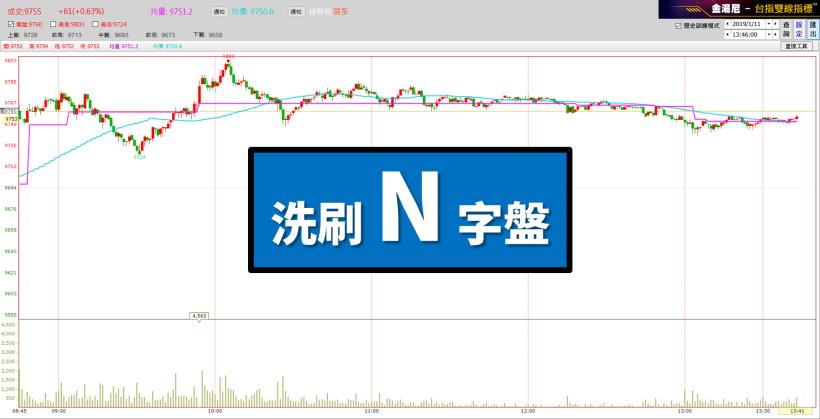820x419 pixels.
Task: Click the 查詢 query button
Action: coord(787,29)
